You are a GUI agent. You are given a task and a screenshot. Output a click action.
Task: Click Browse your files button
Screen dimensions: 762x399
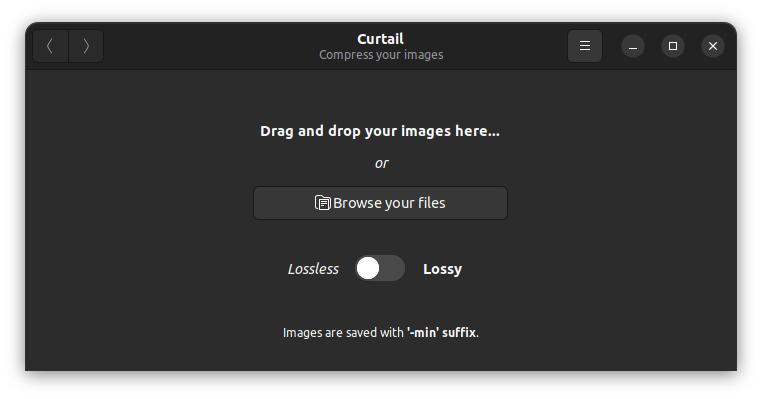[x=380, y=203]
